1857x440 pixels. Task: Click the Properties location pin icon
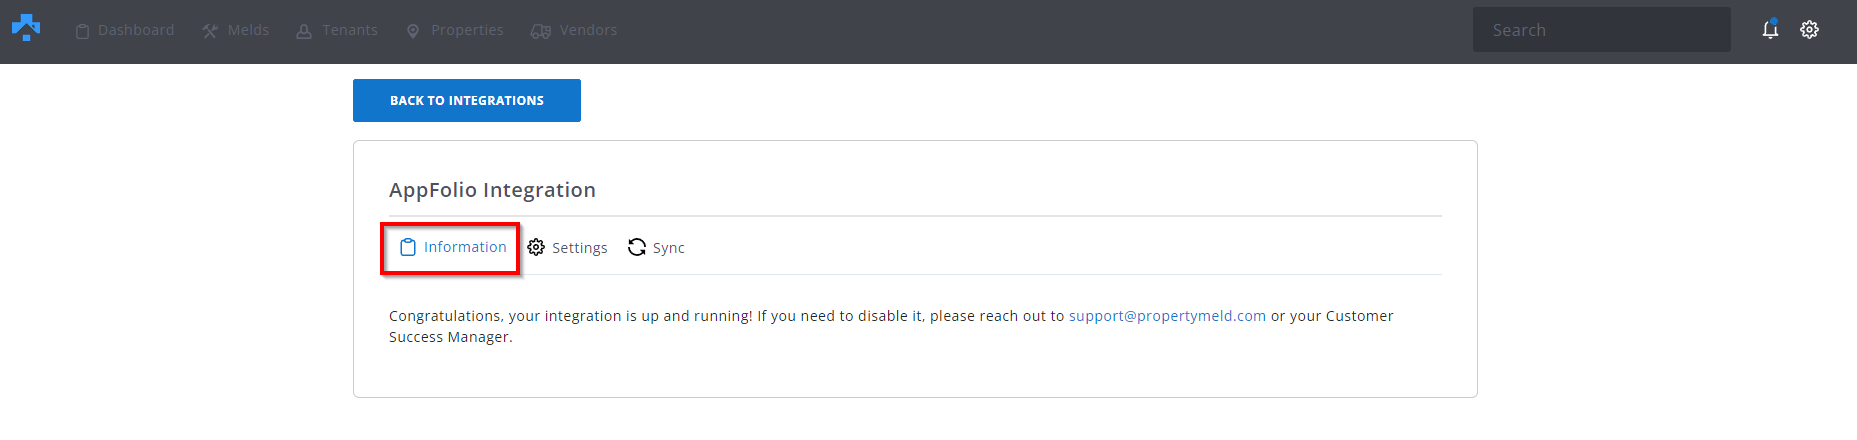click(413, 31)
